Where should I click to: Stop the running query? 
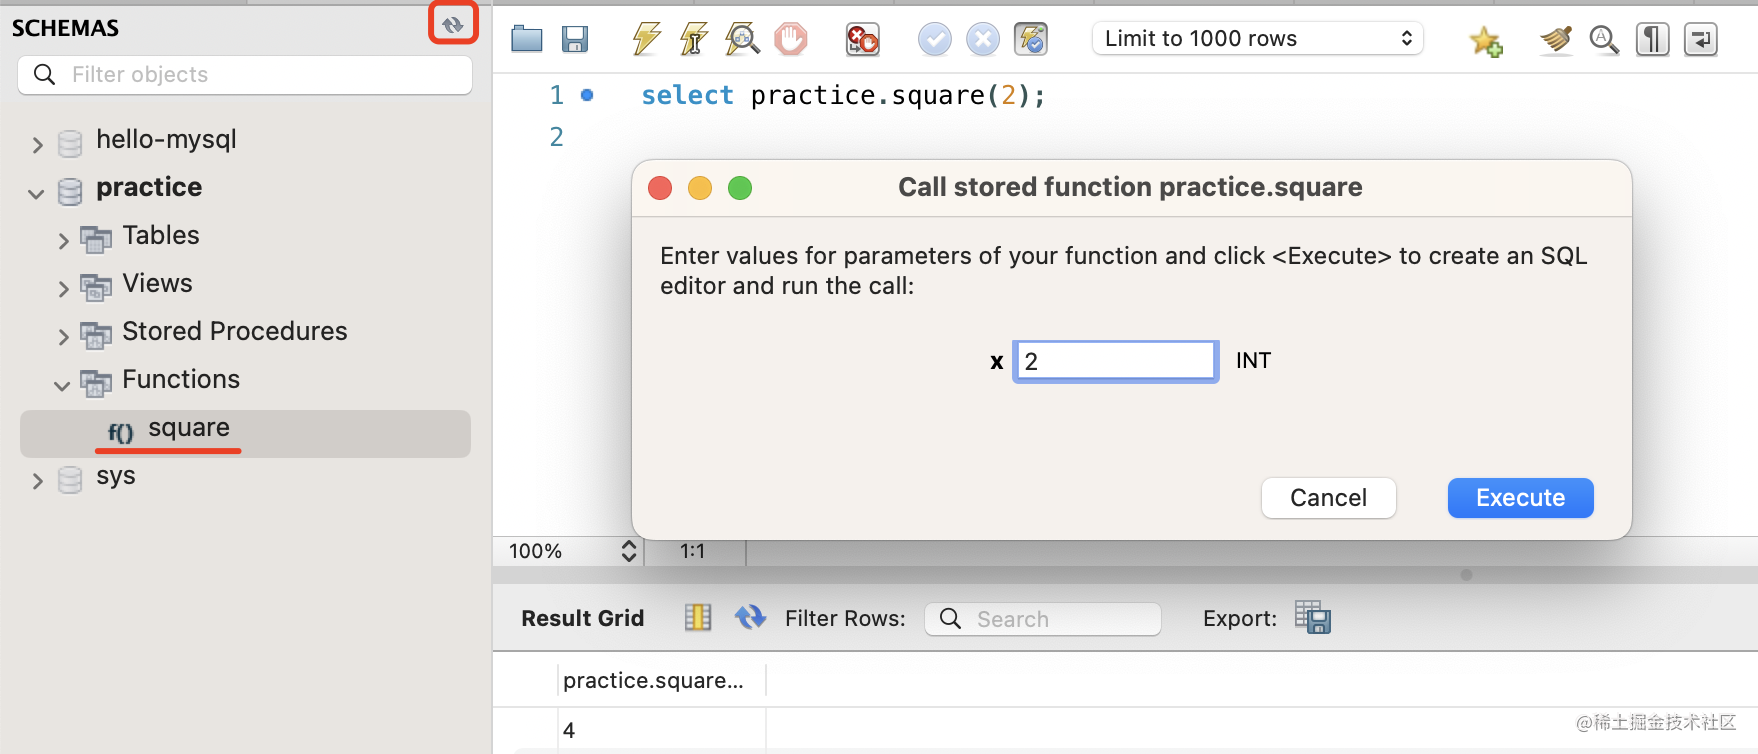(790, 39)
